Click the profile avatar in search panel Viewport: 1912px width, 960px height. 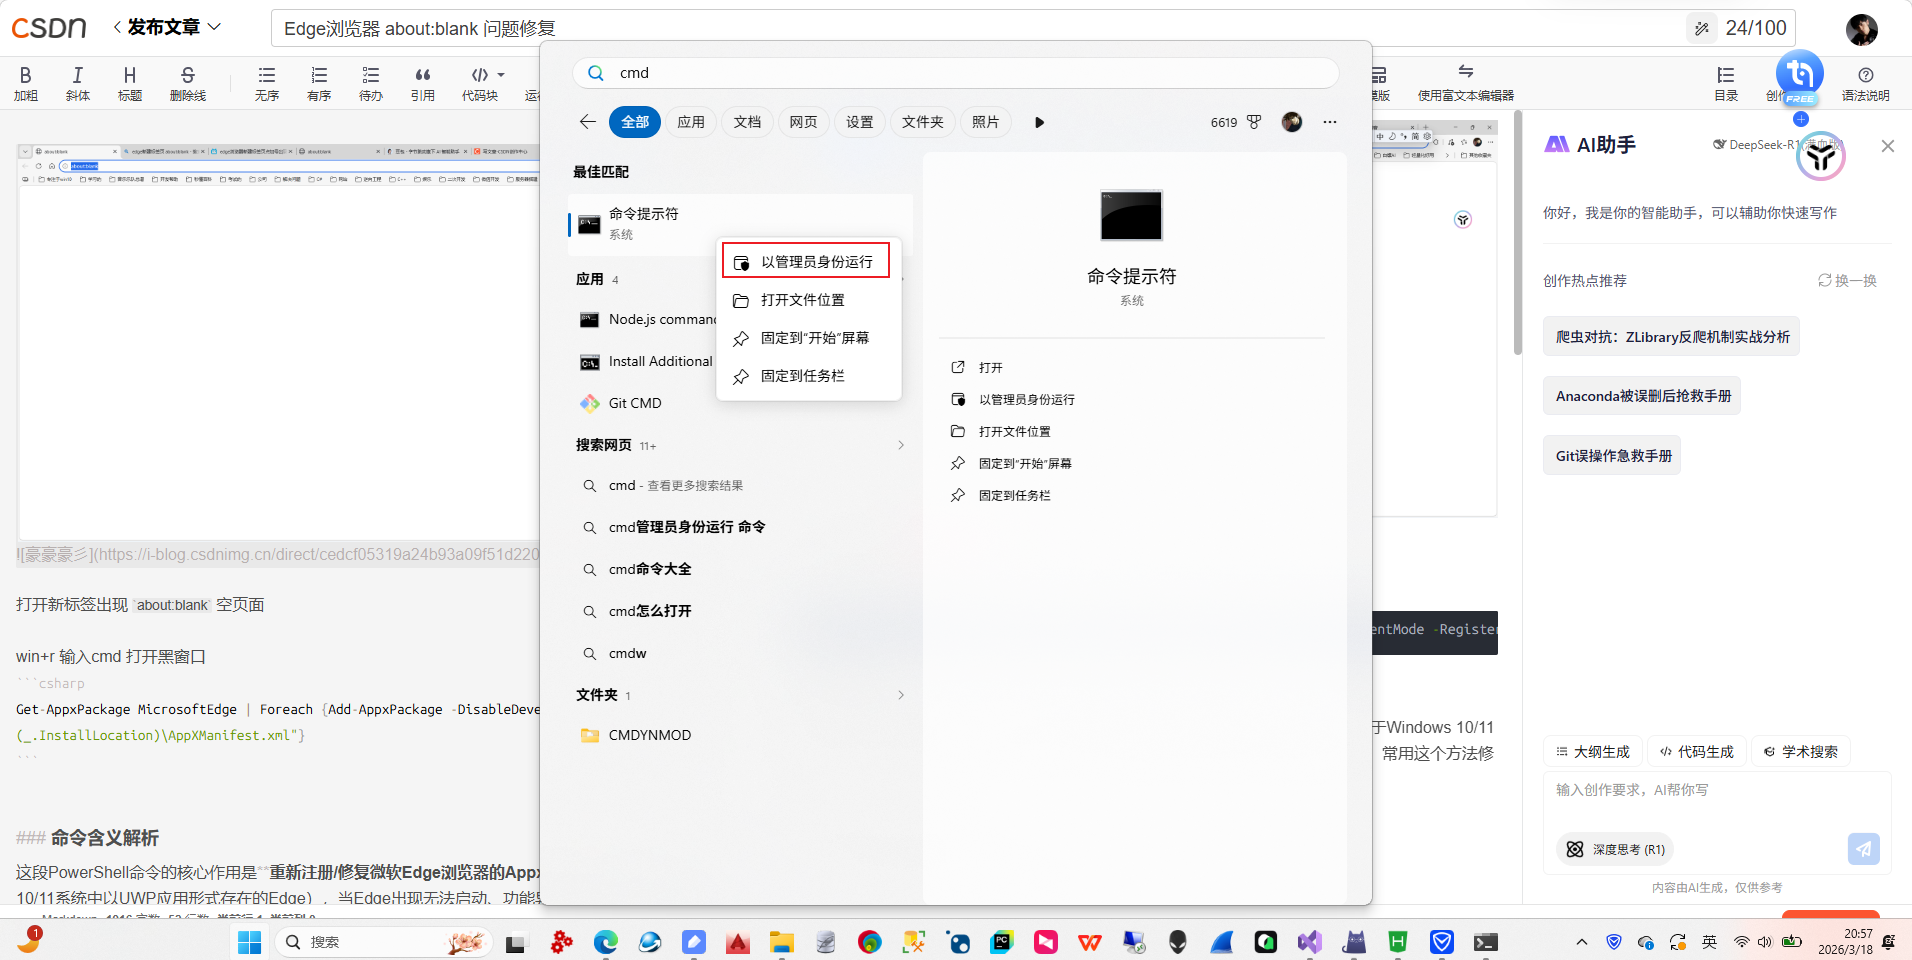[x=1292, y=122]
